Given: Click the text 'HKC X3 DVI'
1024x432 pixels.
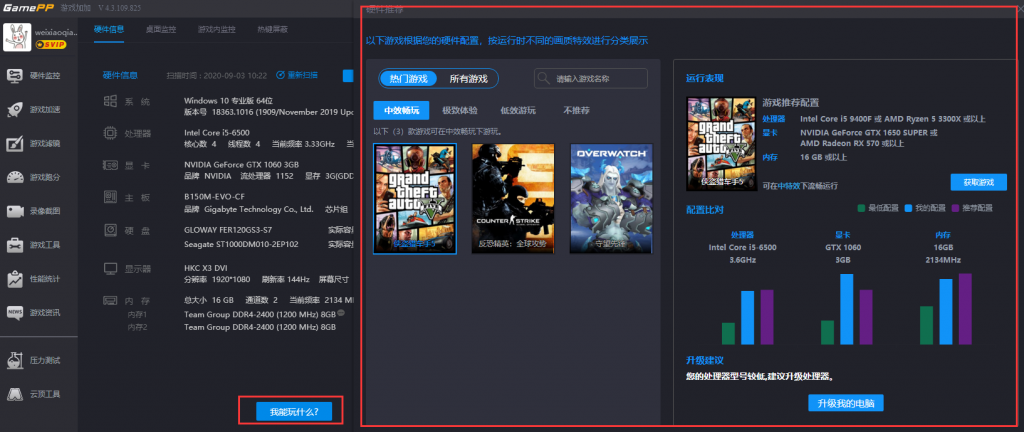Looking at the screenshot, I should [206, 268].
